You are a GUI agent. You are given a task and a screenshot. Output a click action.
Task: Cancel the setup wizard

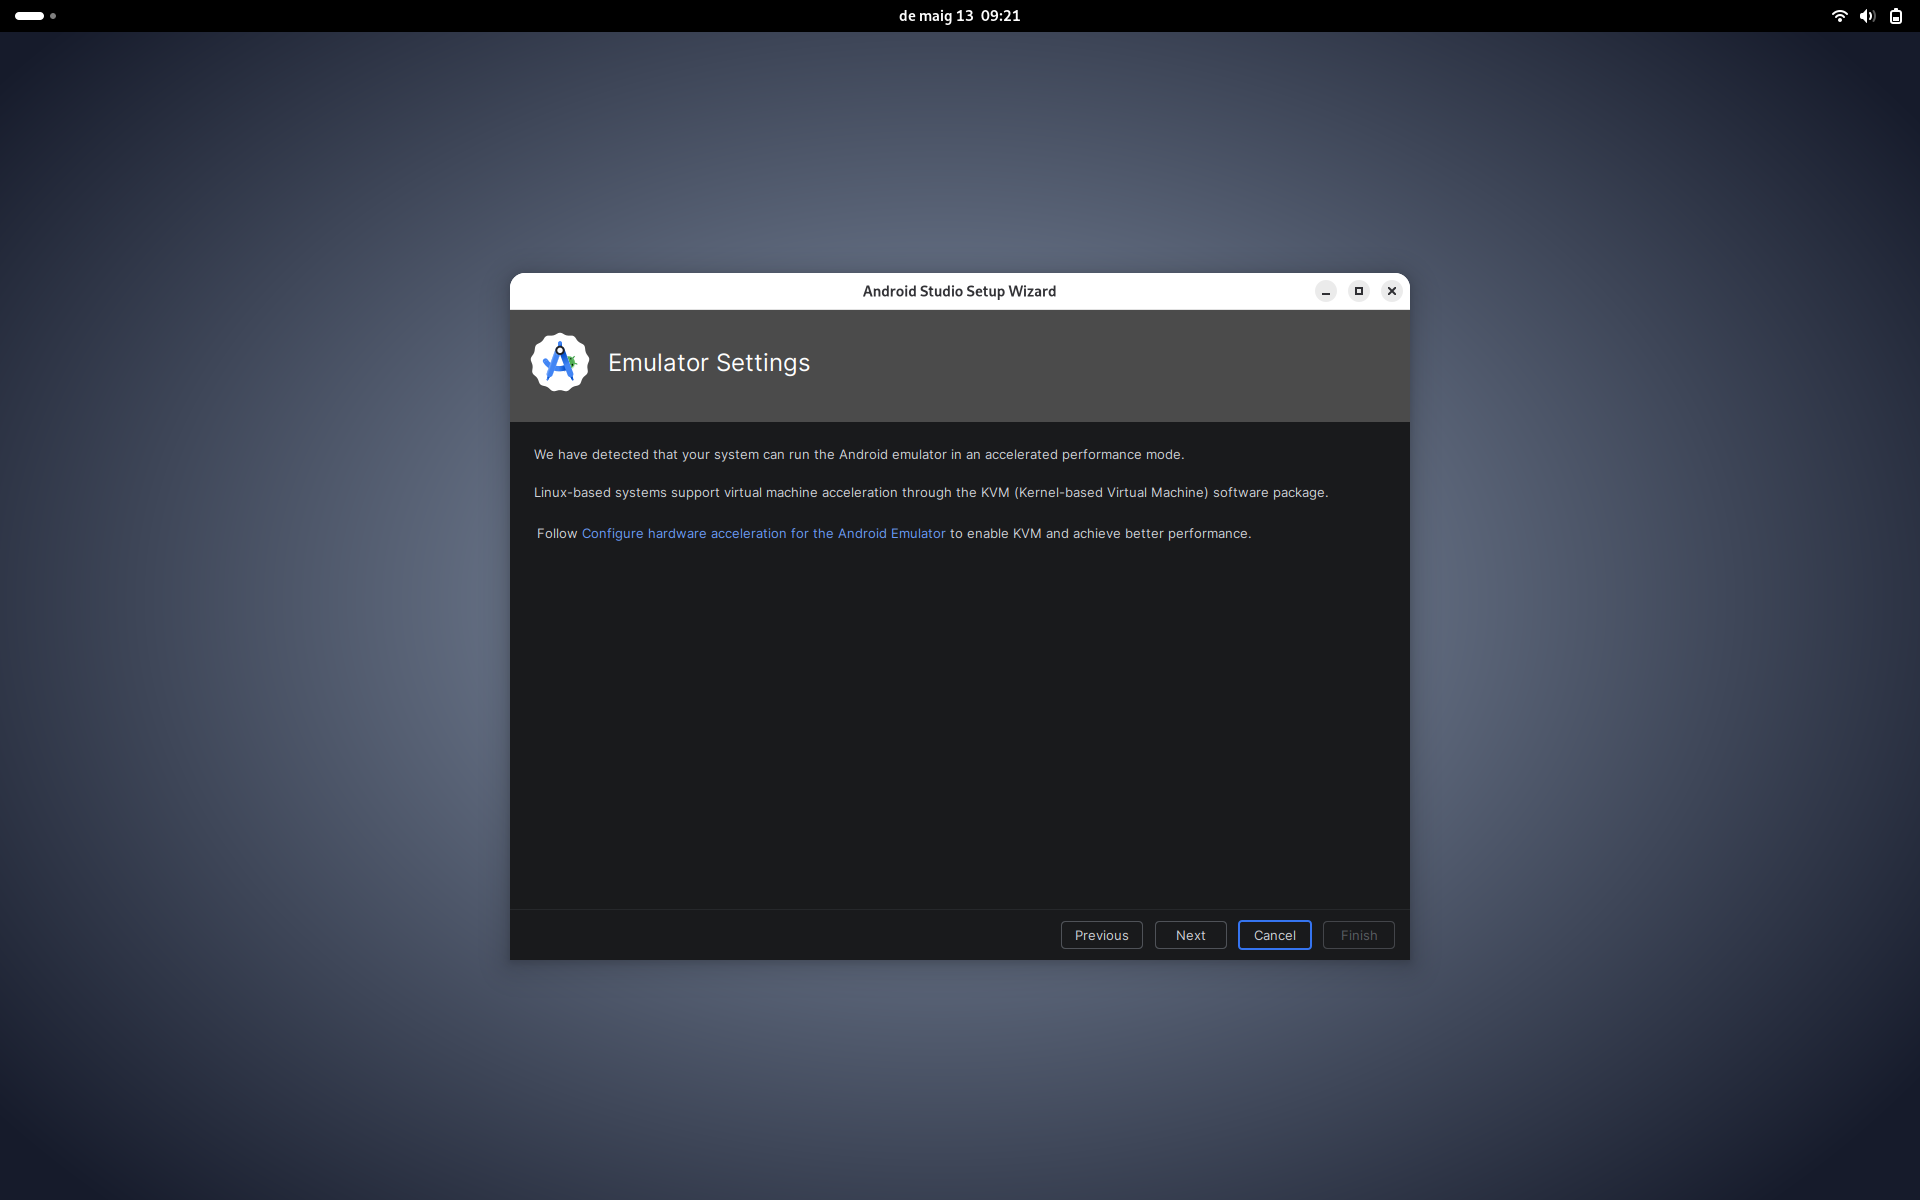(x=1274, y=935)
